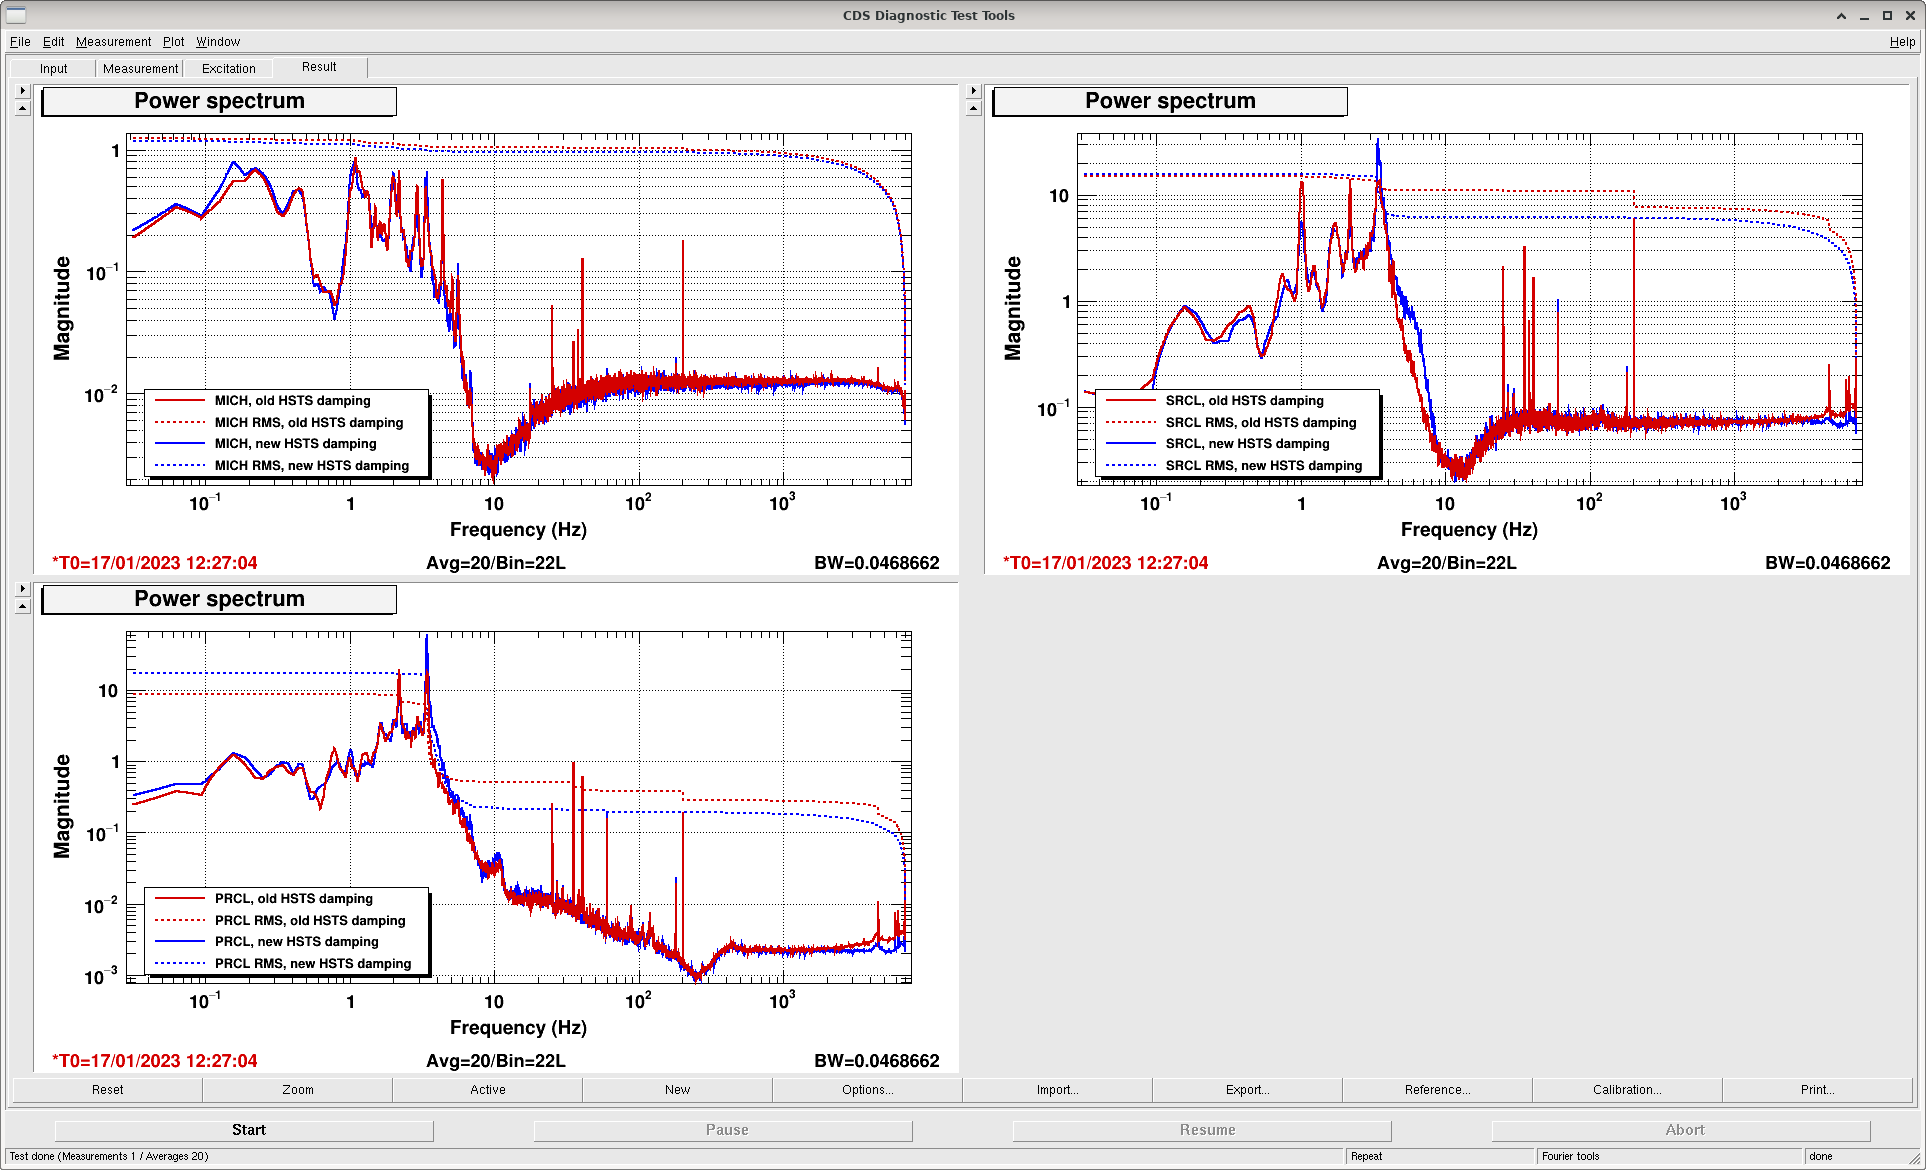The image size is (1926, 1170).
Task: Click up-arrow icon beside SRCL power spectrum
Action: tap(973, 108)
